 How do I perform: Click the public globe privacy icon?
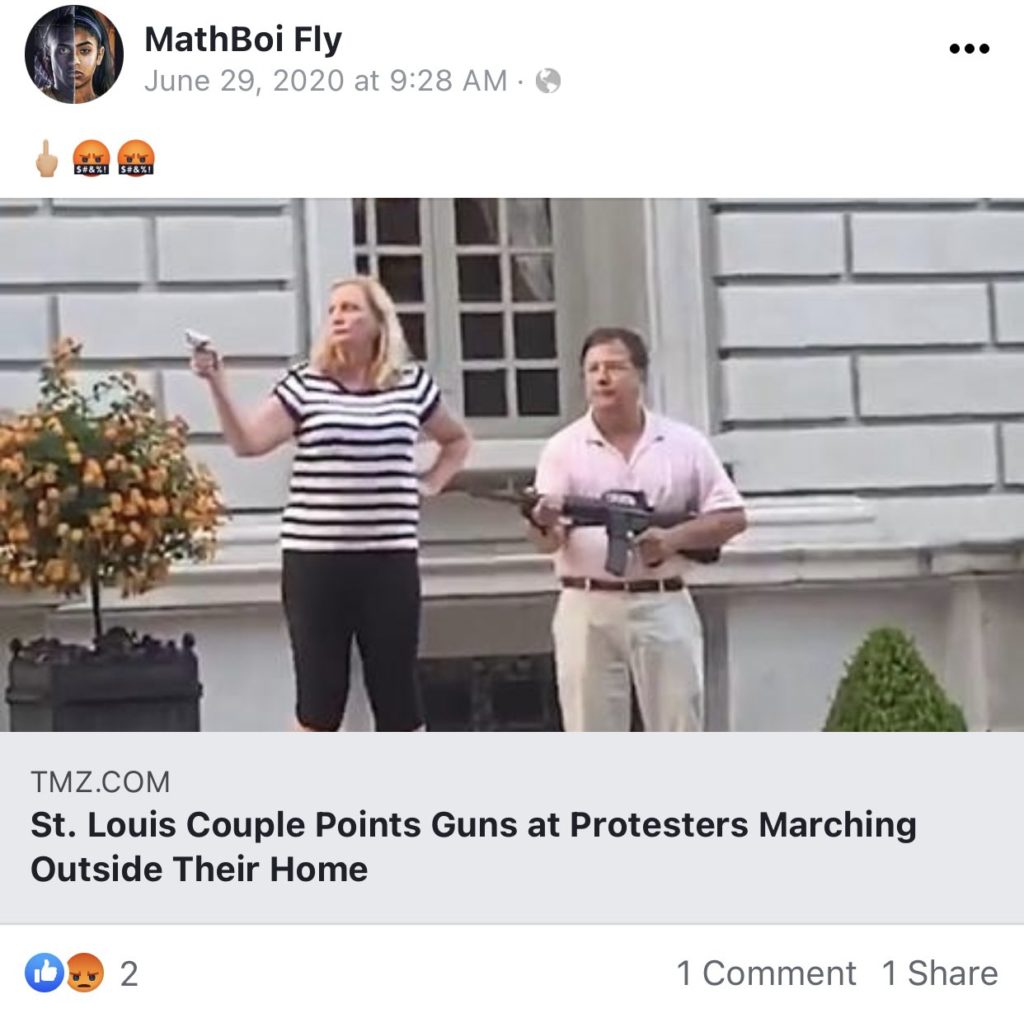point(548,81)
